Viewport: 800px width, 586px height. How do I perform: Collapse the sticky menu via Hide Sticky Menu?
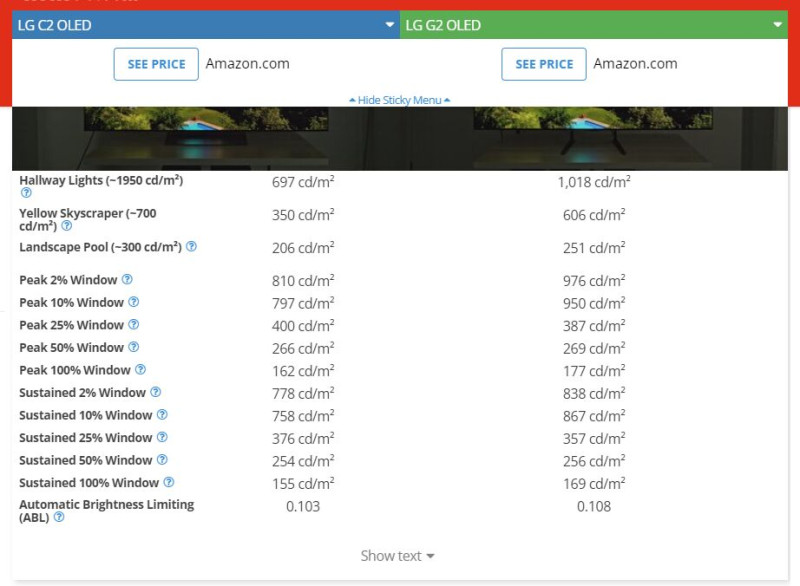399,100
